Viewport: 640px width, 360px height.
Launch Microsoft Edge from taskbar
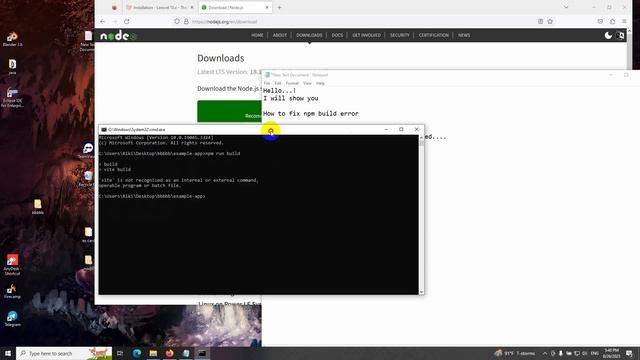[137, 353]
